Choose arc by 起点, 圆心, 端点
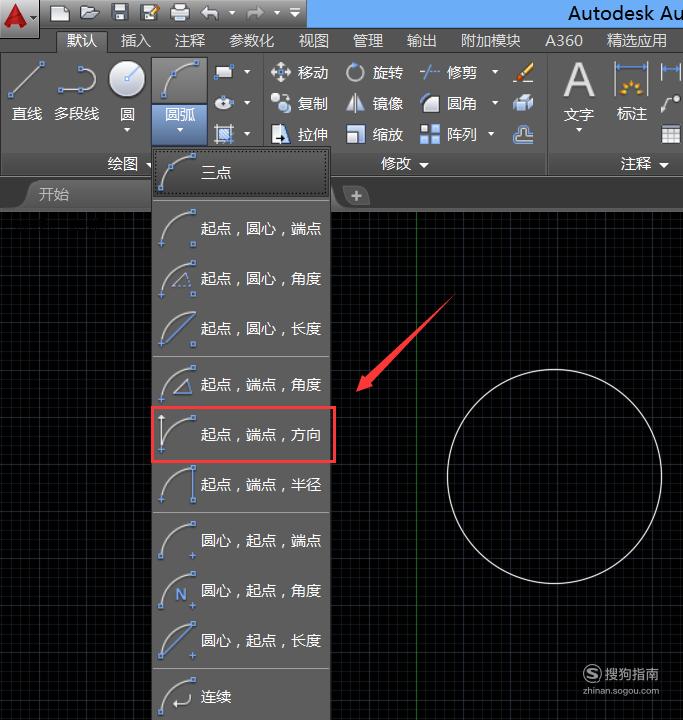 pyautogui.click(x=241, y=228)
